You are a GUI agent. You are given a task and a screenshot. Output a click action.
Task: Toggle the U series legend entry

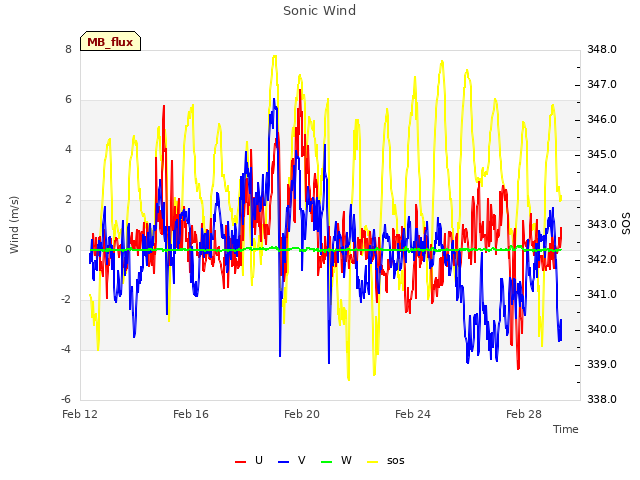[249, 460]
